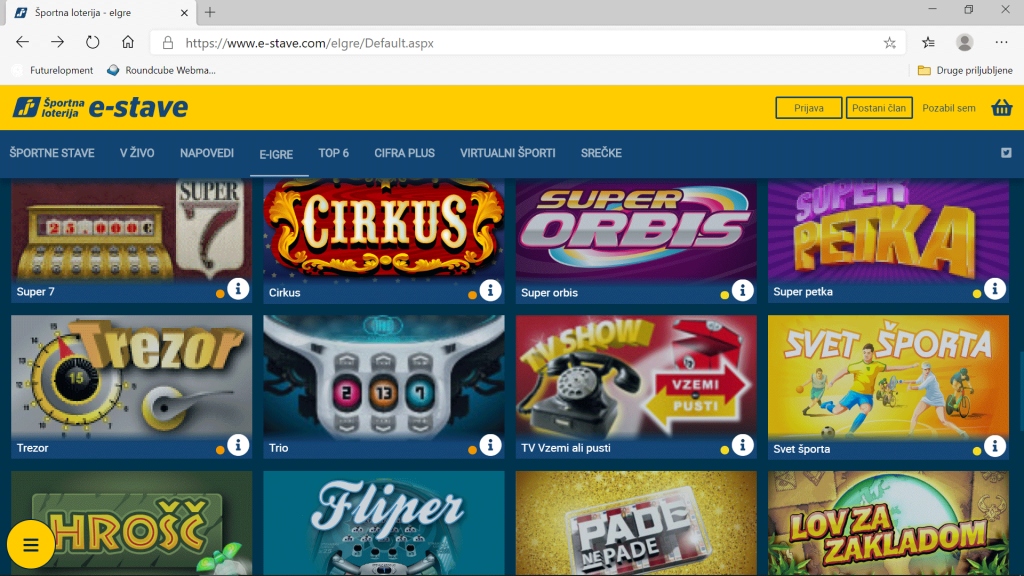The width and height of the screenshot is (1024, 576).
Task: Open the ŠPORTNE STAVE section
Action: coord(52,153)
